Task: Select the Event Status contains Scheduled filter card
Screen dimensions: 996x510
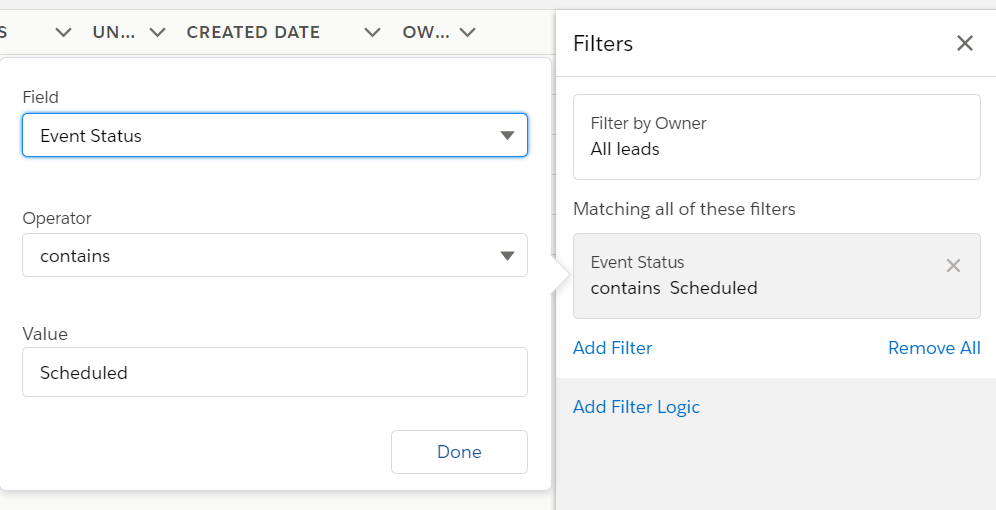Action: [760, 276]
